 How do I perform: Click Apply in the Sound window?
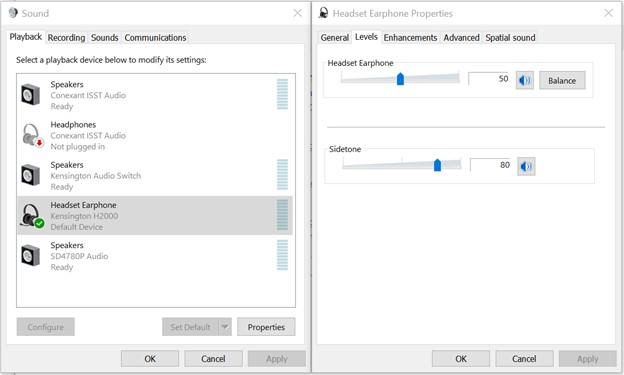pyautogui.click(x=277, y=359)
